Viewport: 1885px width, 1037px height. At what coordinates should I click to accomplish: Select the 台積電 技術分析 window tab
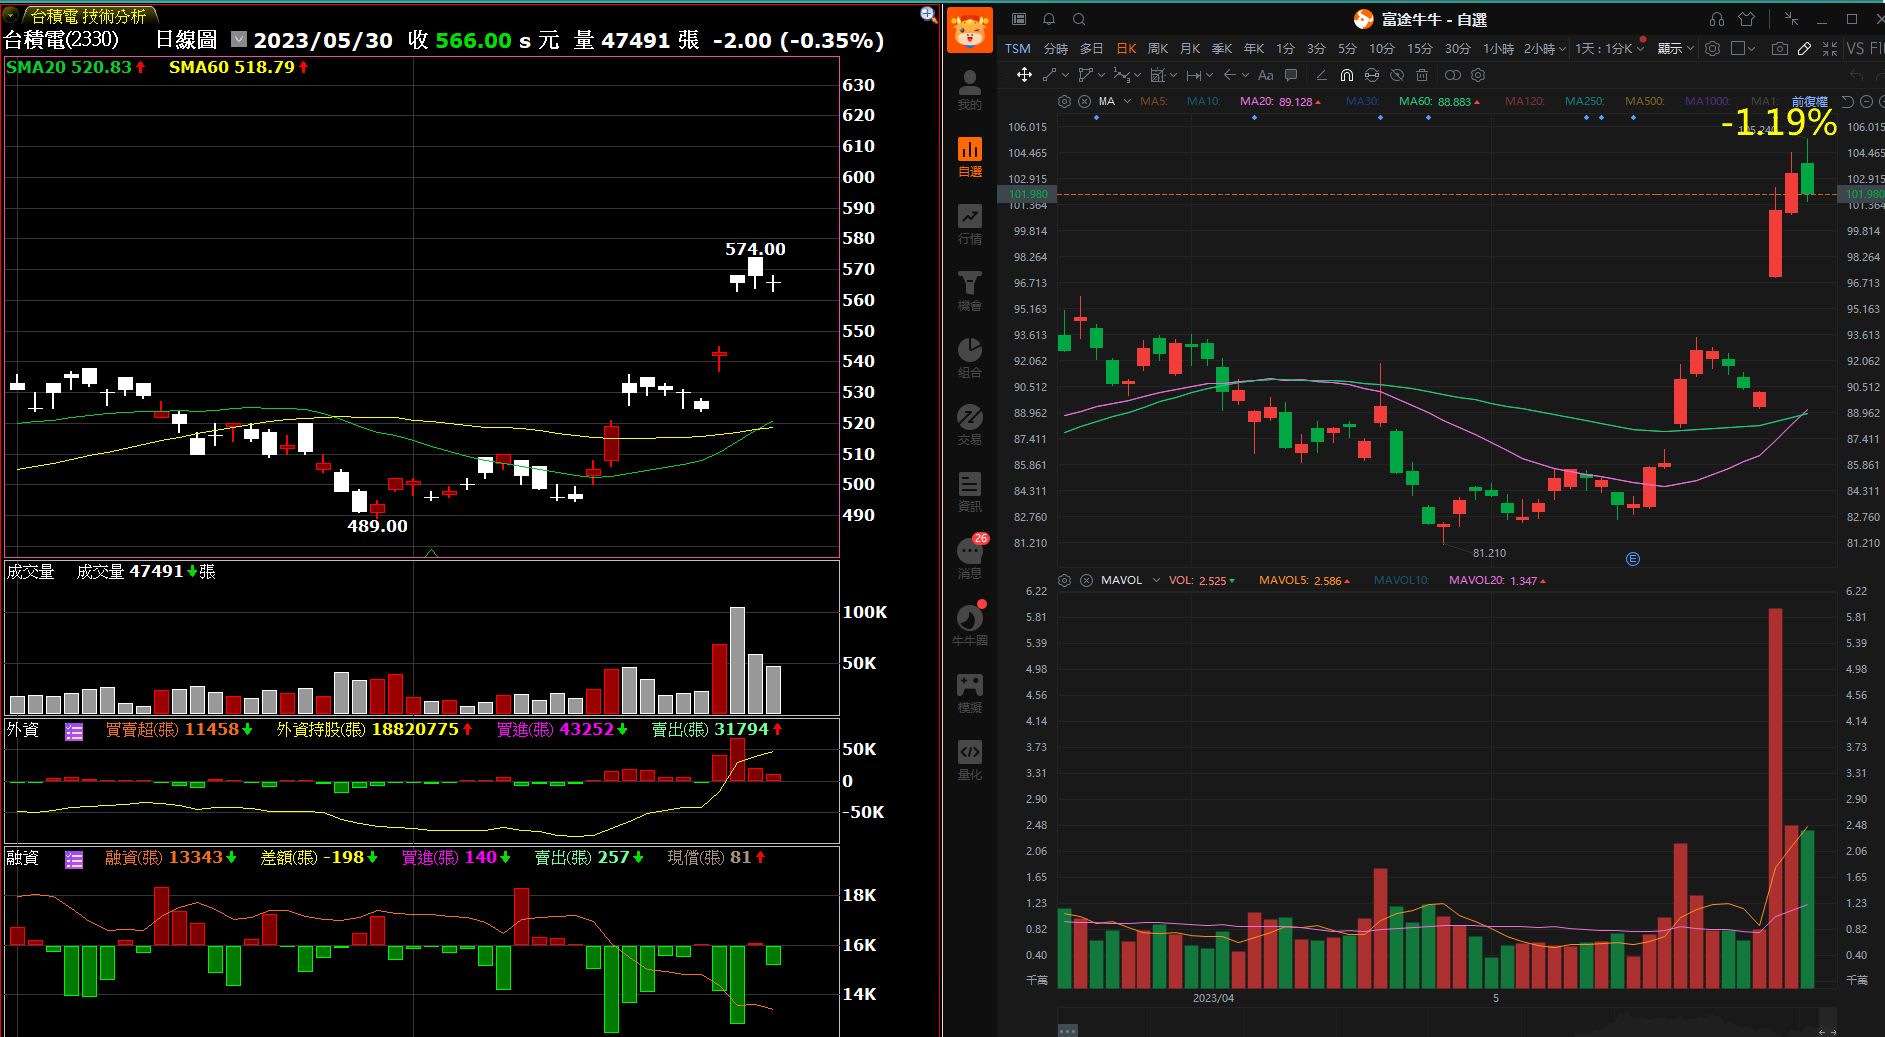point(89,16)
